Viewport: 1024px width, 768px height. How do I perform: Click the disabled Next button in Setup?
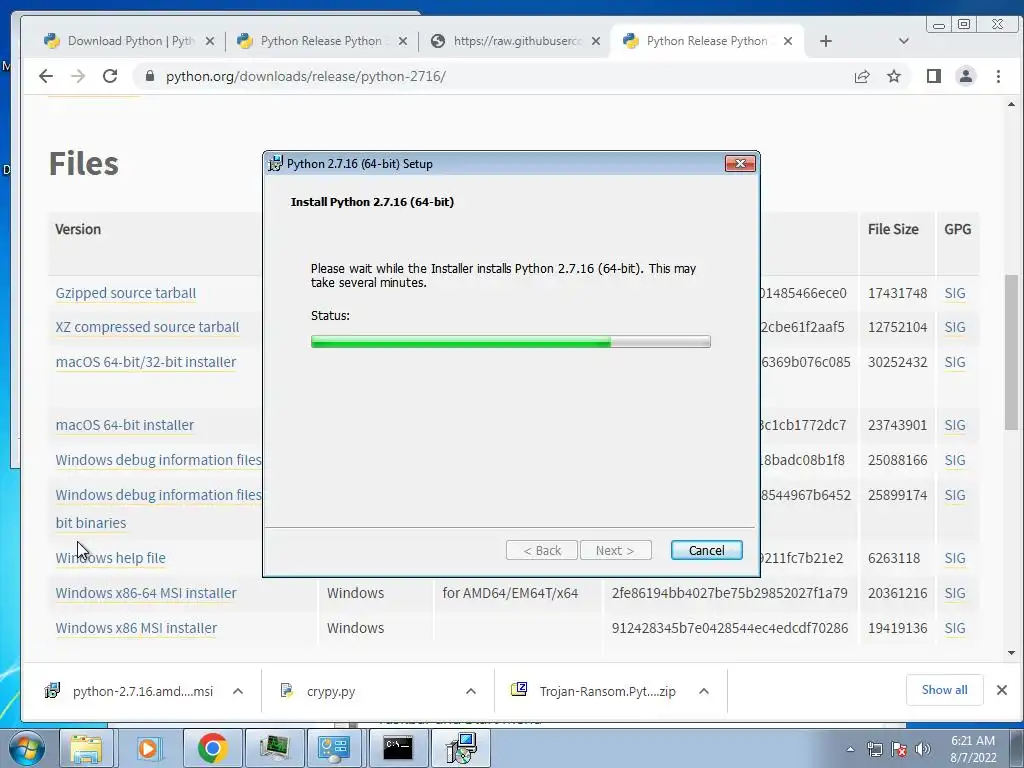[x=615, y=551]
